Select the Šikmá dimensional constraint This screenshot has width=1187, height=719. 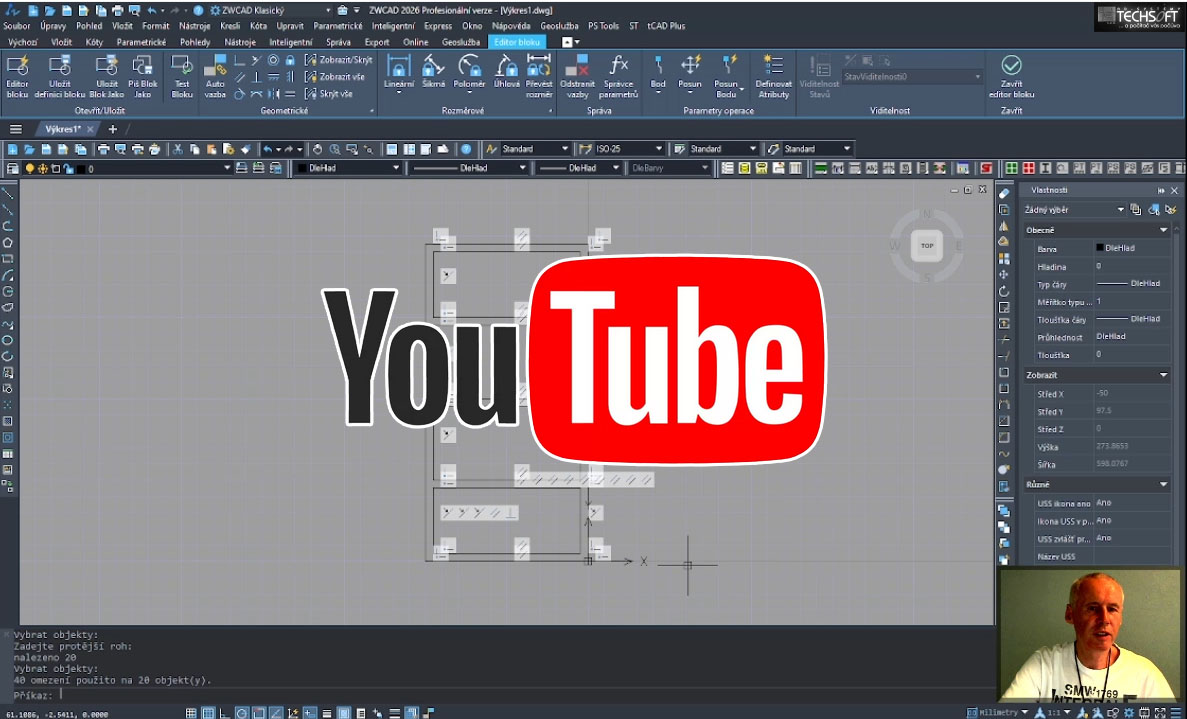(434, 72)
